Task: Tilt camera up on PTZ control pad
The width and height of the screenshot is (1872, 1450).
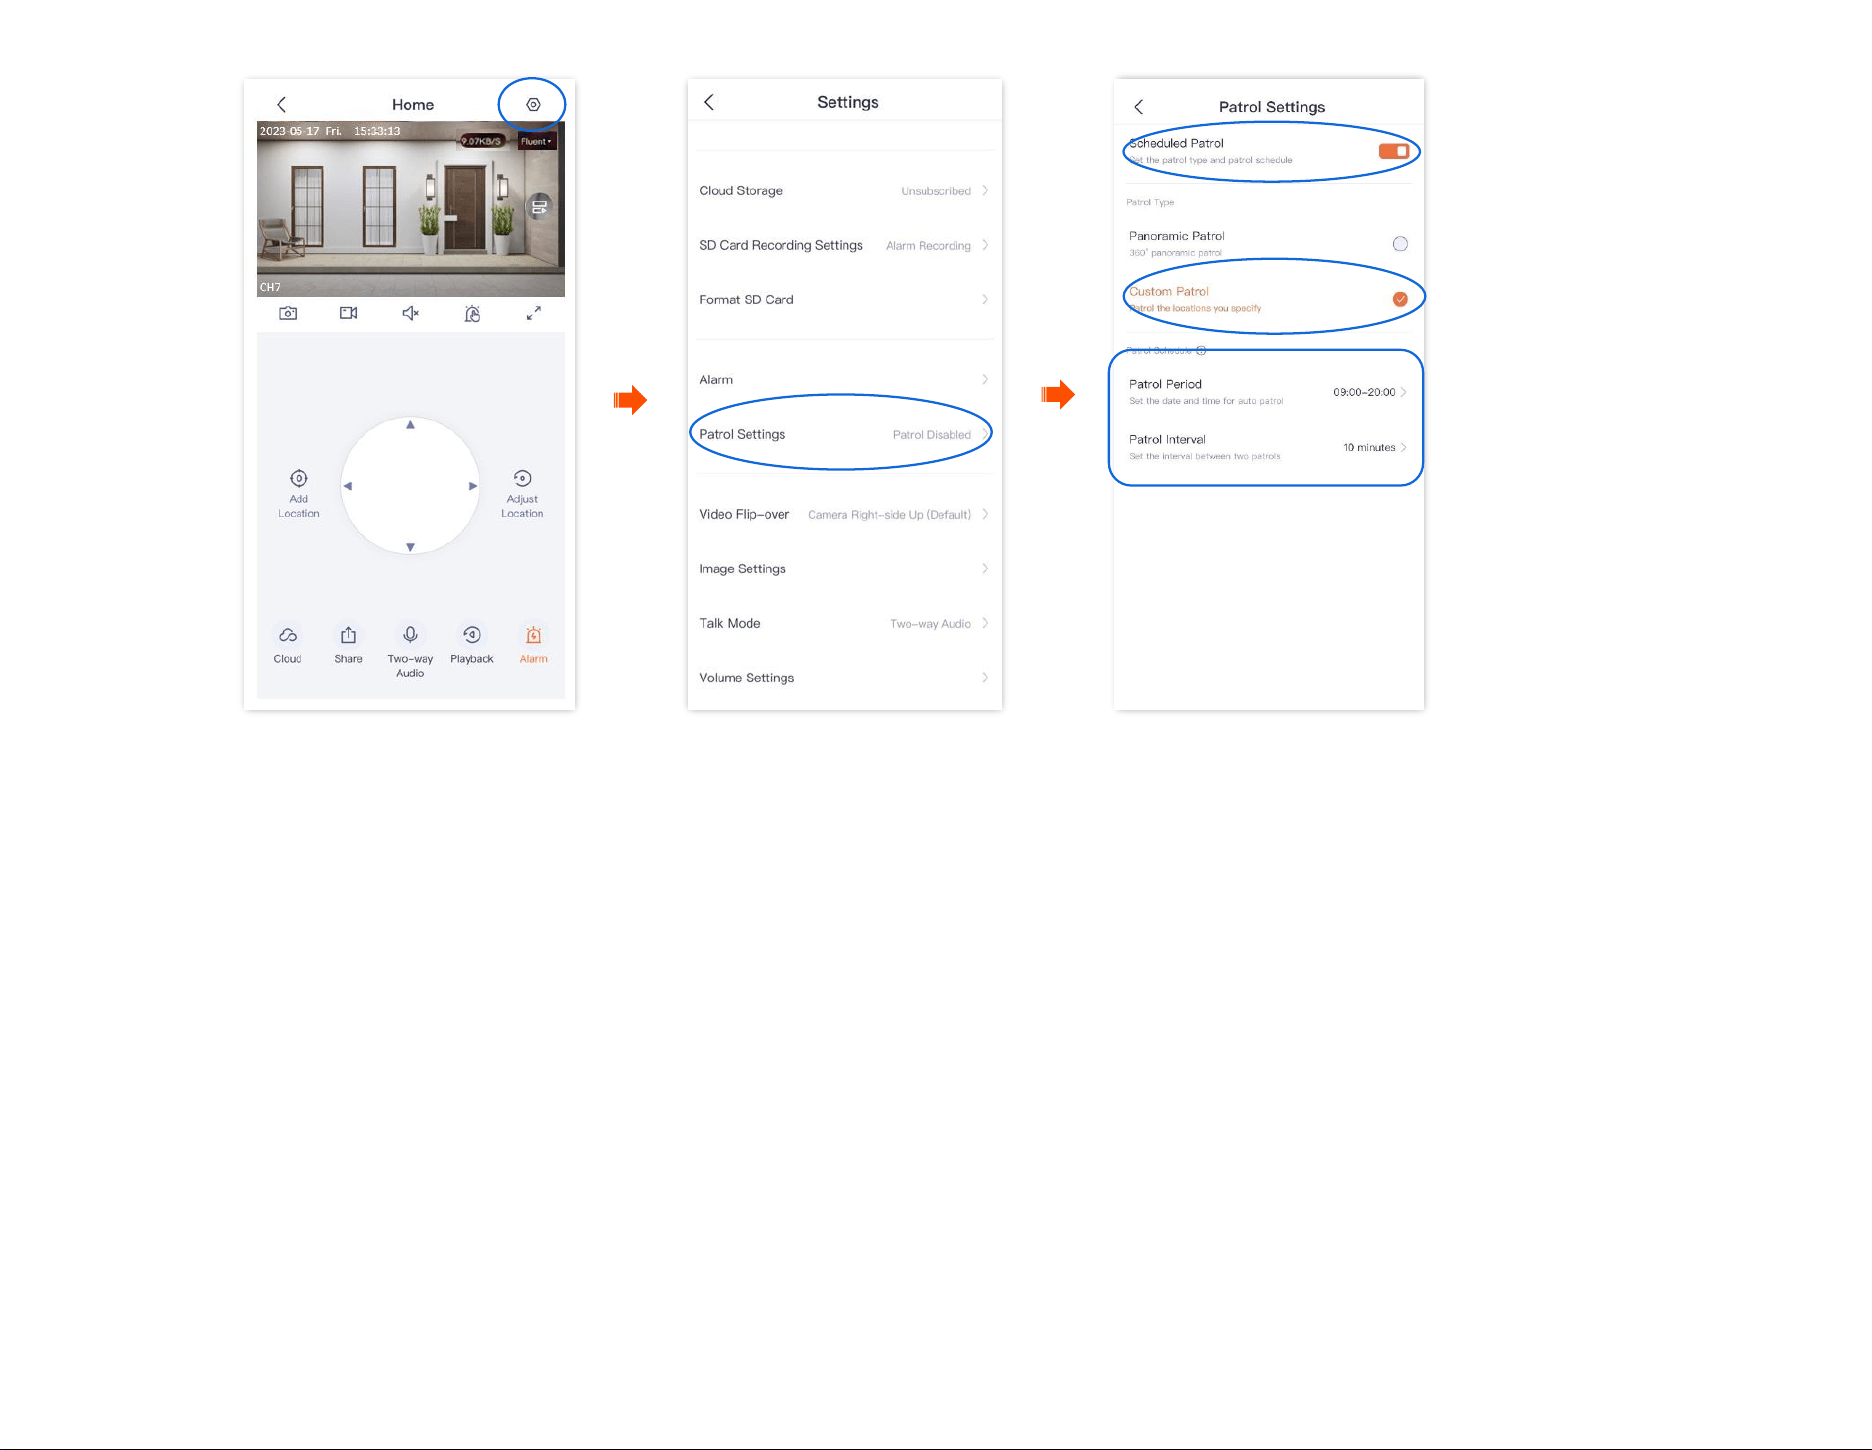Action: (410, 425)
